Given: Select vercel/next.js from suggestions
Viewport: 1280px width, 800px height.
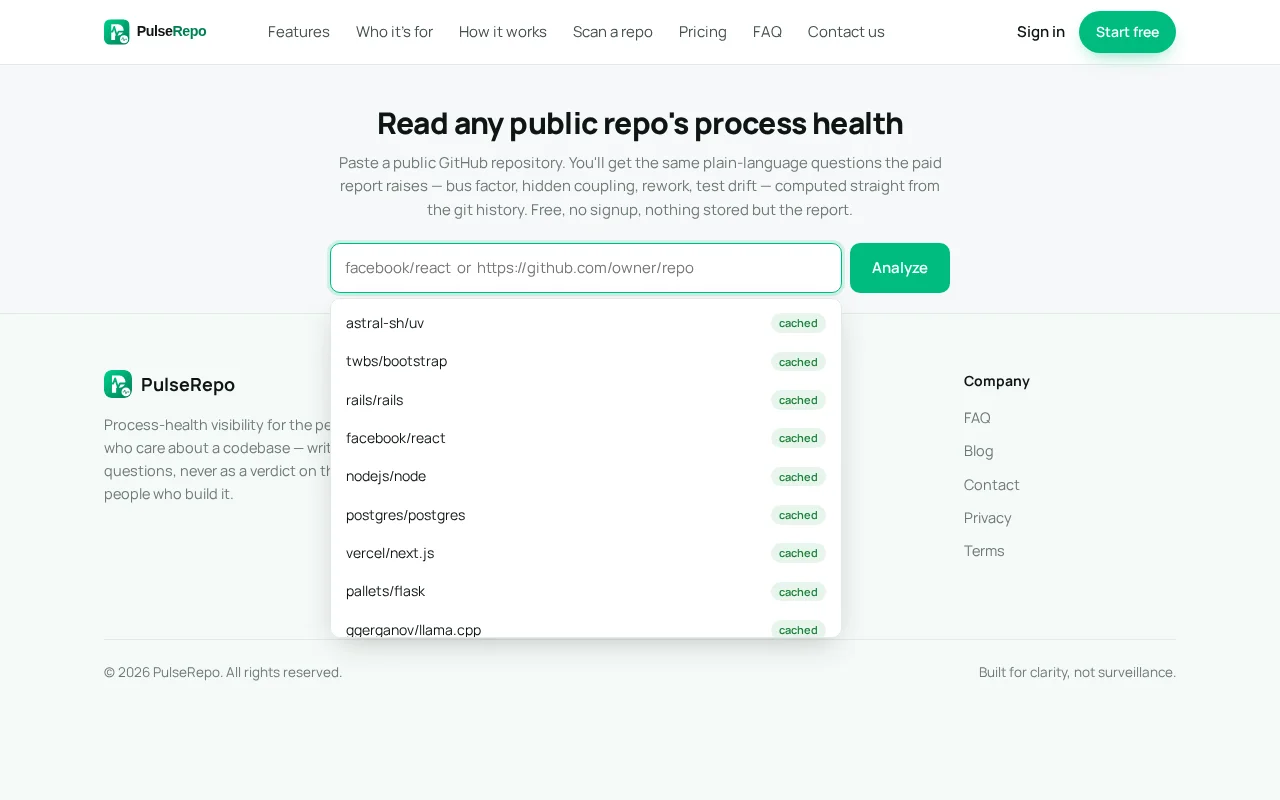Looking at the screenshot, I should click(586, 553).
